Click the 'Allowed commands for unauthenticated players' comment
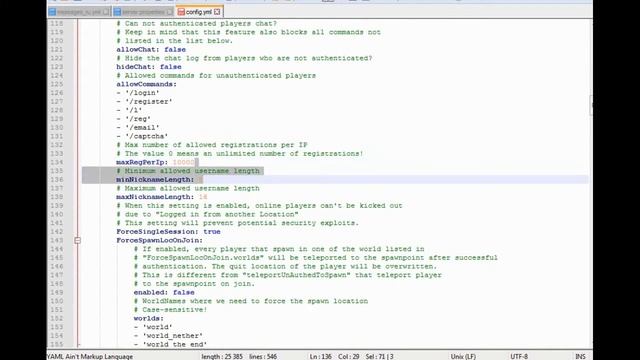The height and width of the screenshot is (360, 640). coord(216,76)
